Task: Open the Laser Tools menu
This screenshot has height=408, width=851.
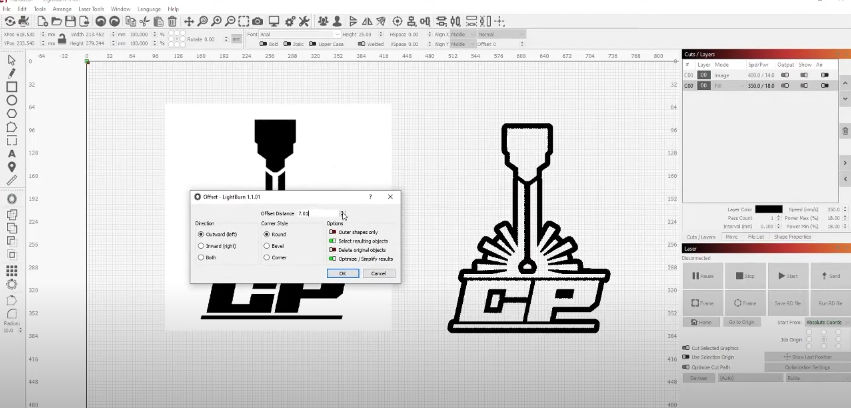Action: tap(91, 9)
